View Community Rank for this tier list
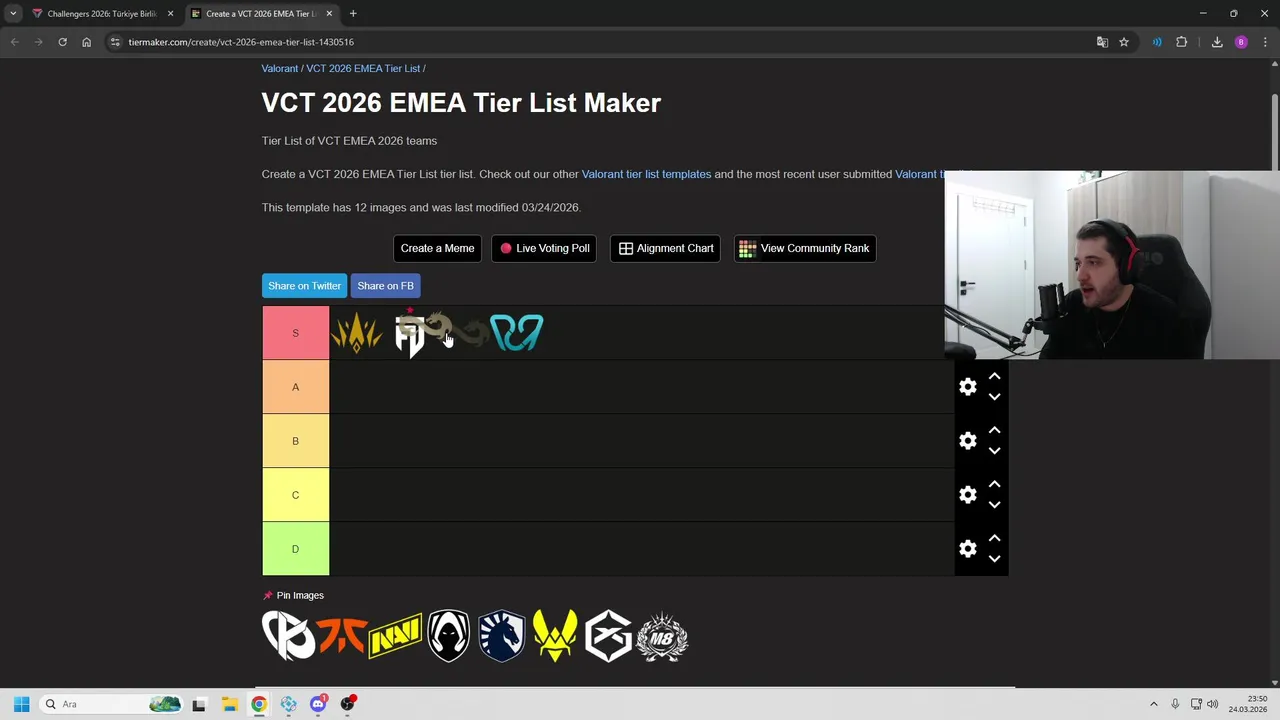The image size is (1280, 720). click(805, 248)
